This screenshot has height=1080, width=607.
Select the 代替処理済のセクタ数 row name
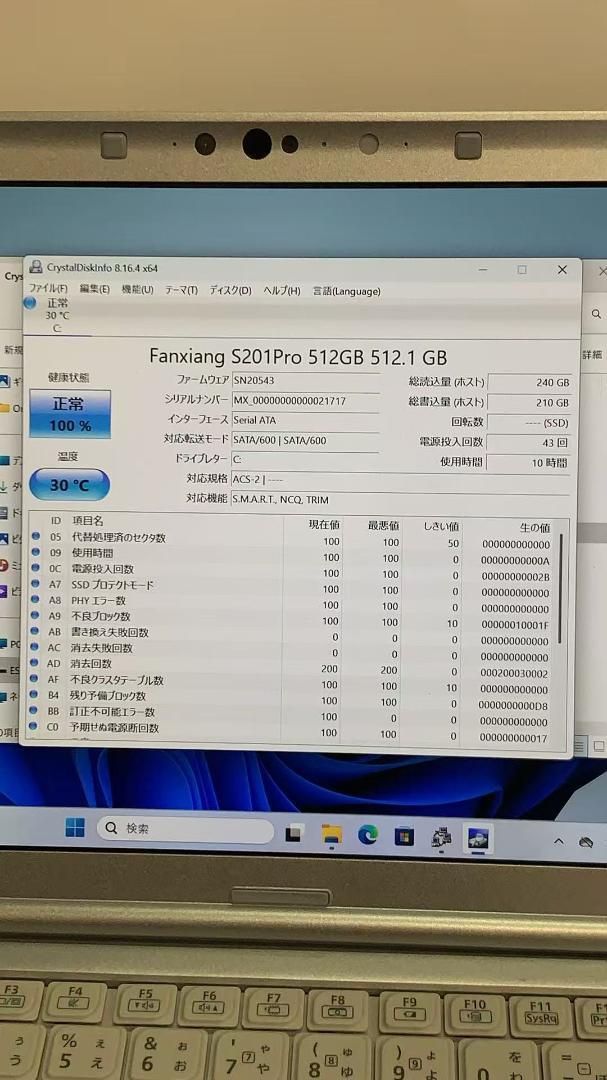coord(118,537)
